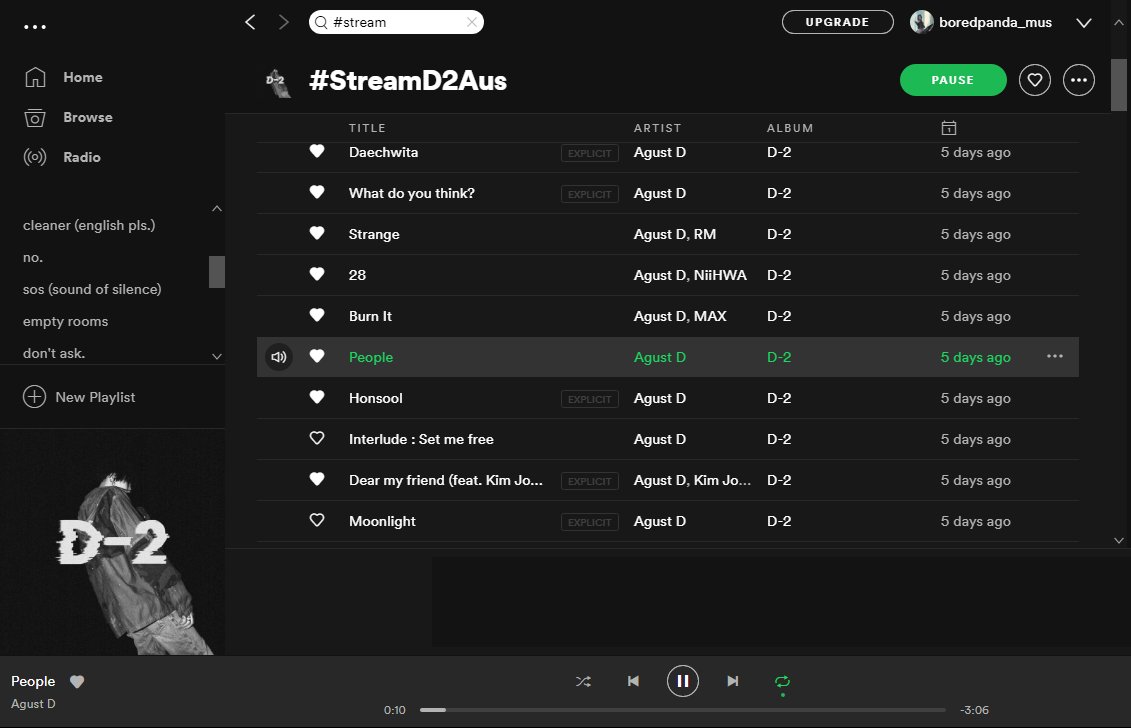Skip to previous track

633,681
